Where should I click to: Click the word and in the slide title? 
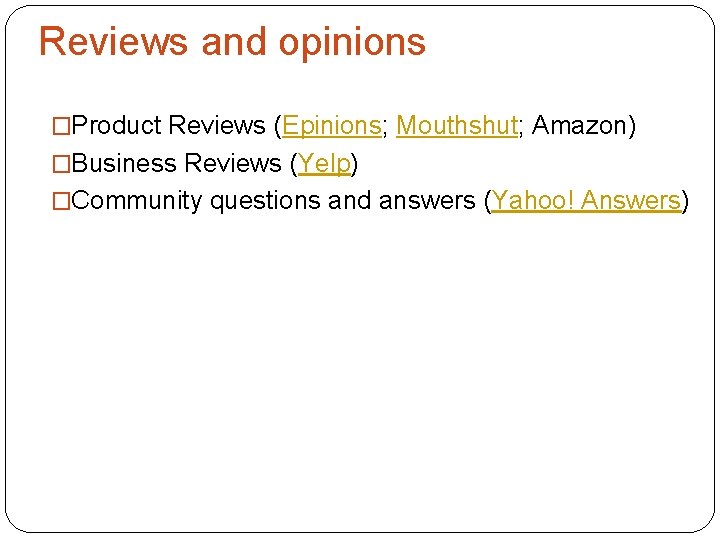click(234, 41)
